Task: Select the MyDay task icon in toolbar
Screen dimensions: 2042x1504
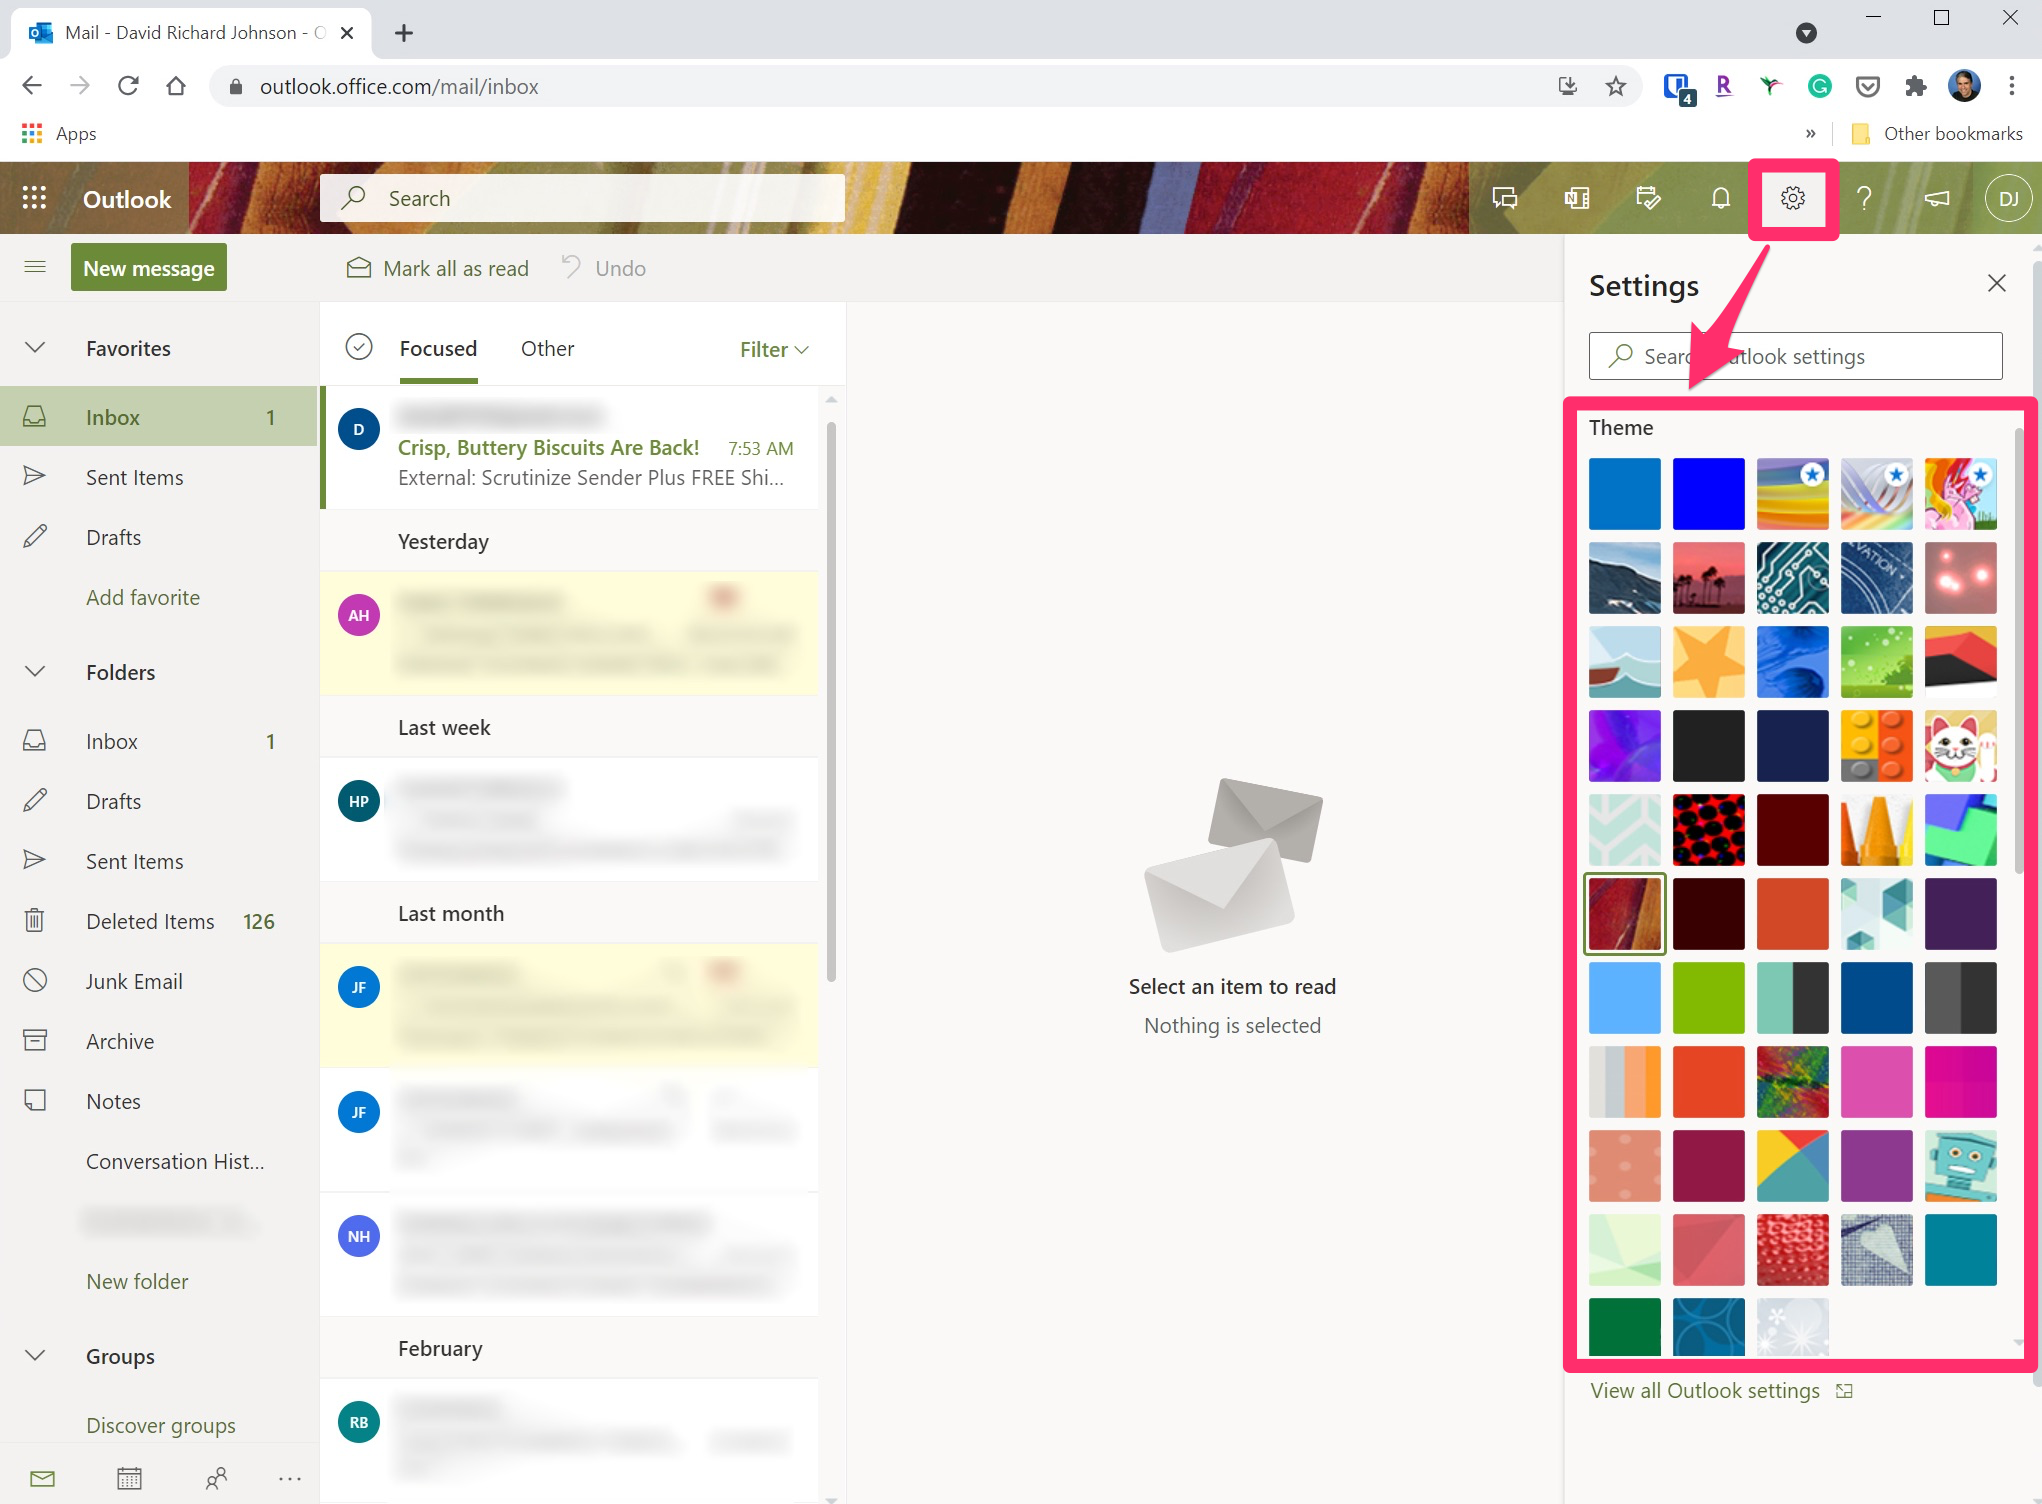Action: pos(1649,197)
